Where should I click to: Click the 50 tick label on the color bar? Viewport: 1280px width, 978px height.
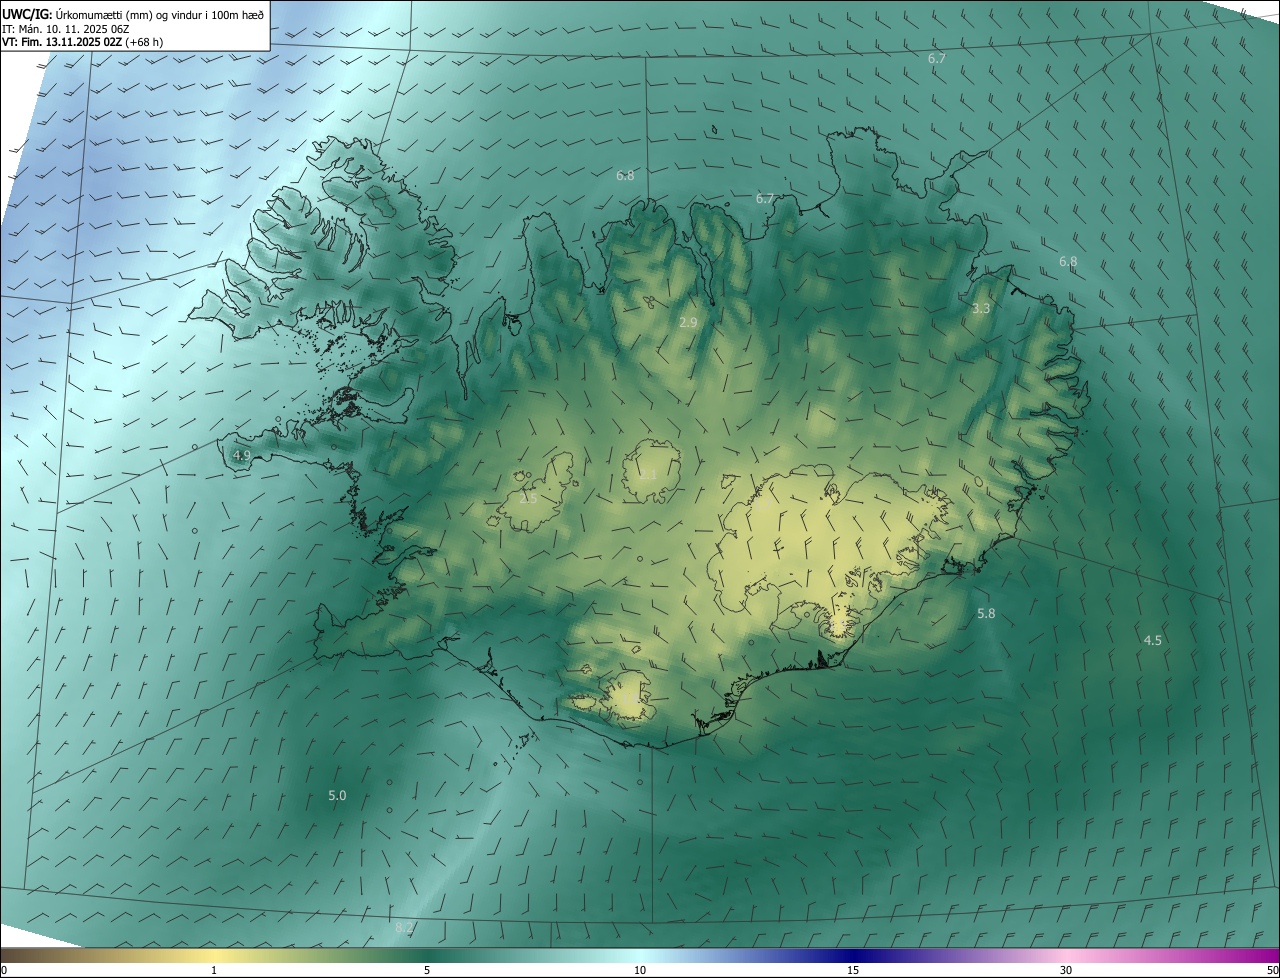coord(1272,970)
